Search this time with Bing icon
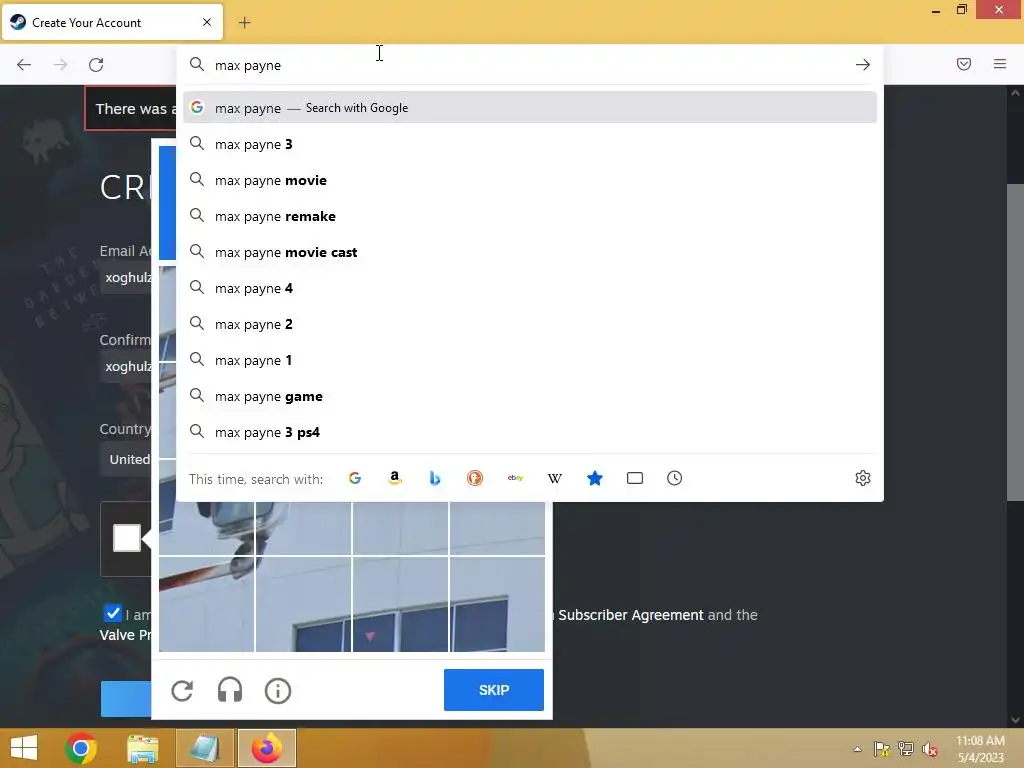This screenshot has width=1024, height=768. [435, 478]
